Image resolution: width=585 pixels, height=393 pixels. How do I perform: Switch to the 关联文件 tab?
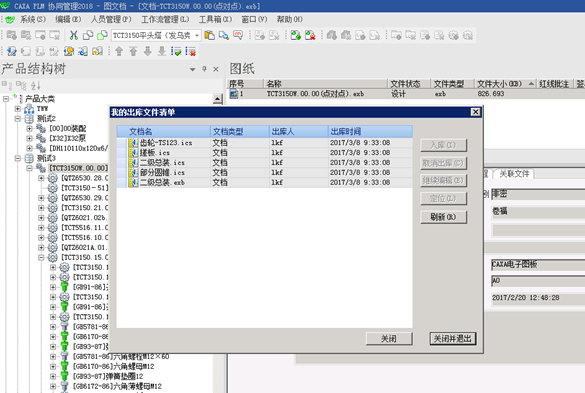tap(514, 174)
